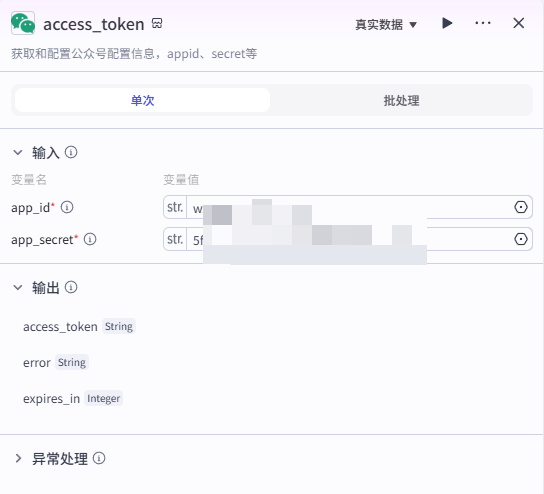544x494 pixels.
Task: Click the 变量值 column header
Action: (181, 180)
